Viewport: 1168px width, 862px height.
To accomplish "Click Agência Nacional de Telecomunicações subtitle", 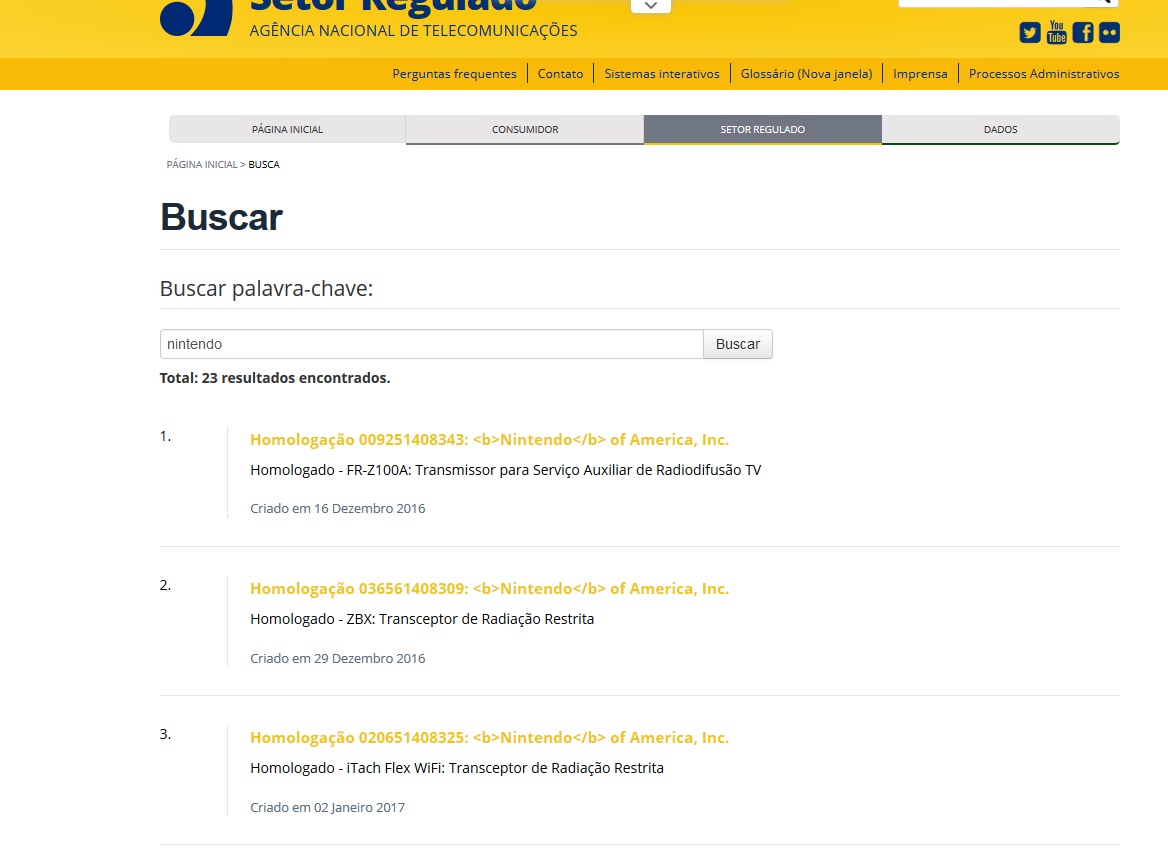I will pos(413,31).
